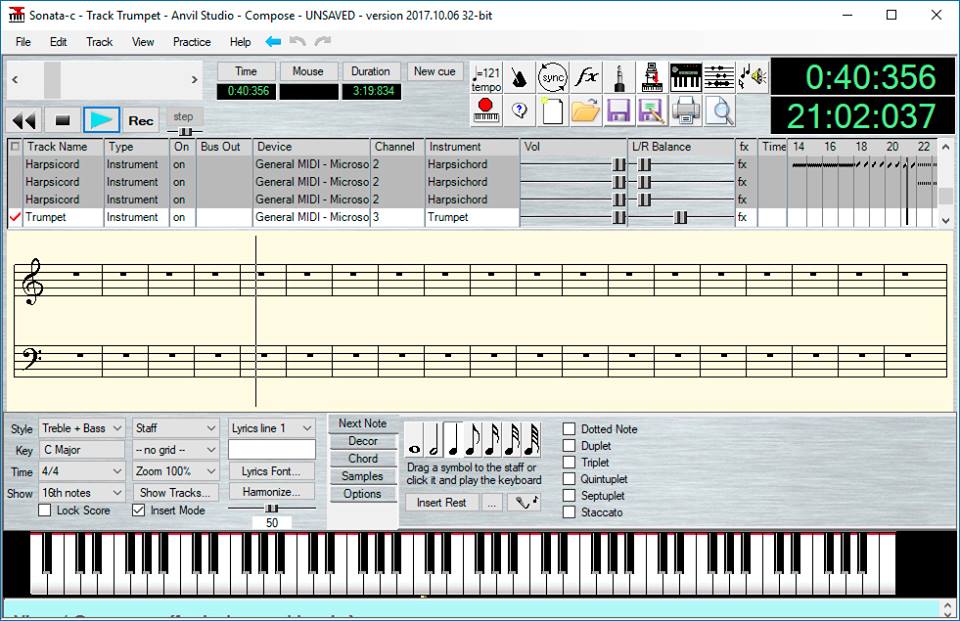
Task: Enable the Dotted Note checkbox
Action: coord(570,428)
